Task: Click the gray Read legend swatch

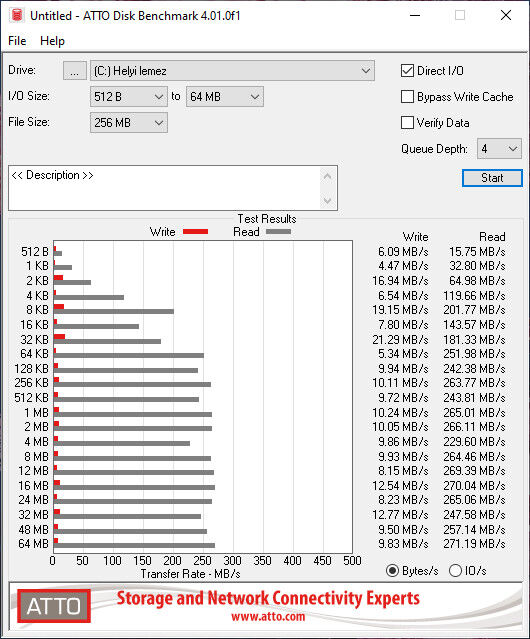Action: click(278, 232)
